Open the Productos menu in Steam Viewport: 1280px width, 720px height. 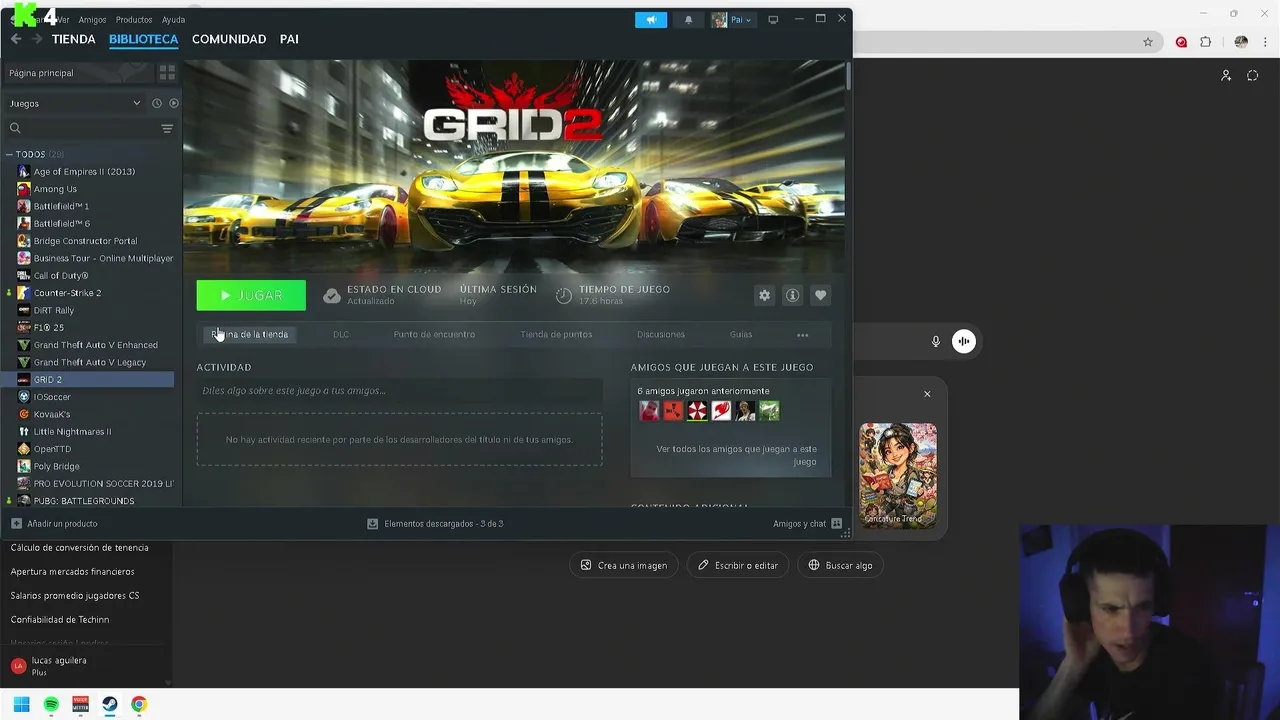tap(134, 20)
